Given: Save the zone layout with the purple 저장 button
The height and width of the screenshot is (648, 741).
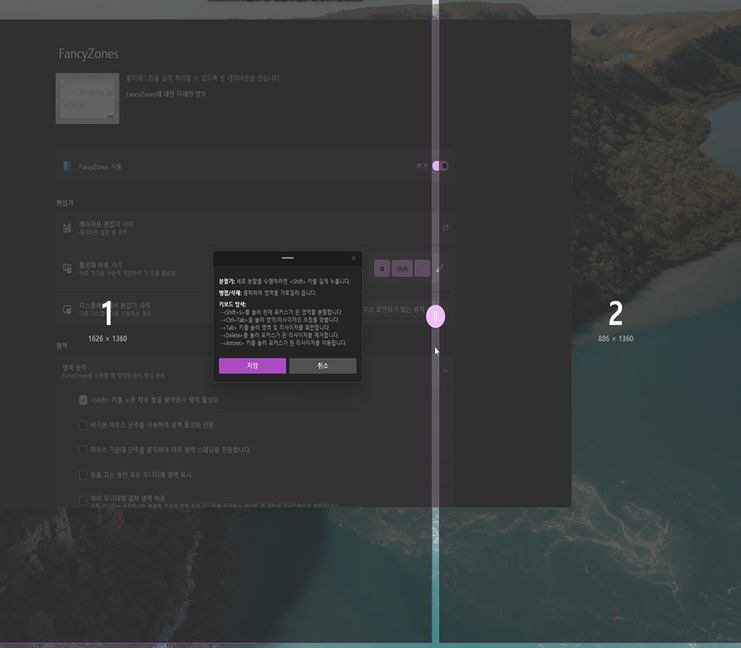Looking at the screenshot, I should 252,365.
